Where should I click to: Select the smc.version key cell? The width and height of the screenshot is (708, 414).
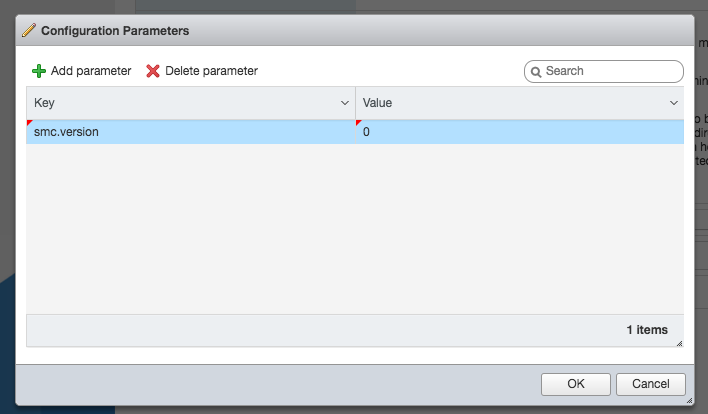(x=191, y=132)
